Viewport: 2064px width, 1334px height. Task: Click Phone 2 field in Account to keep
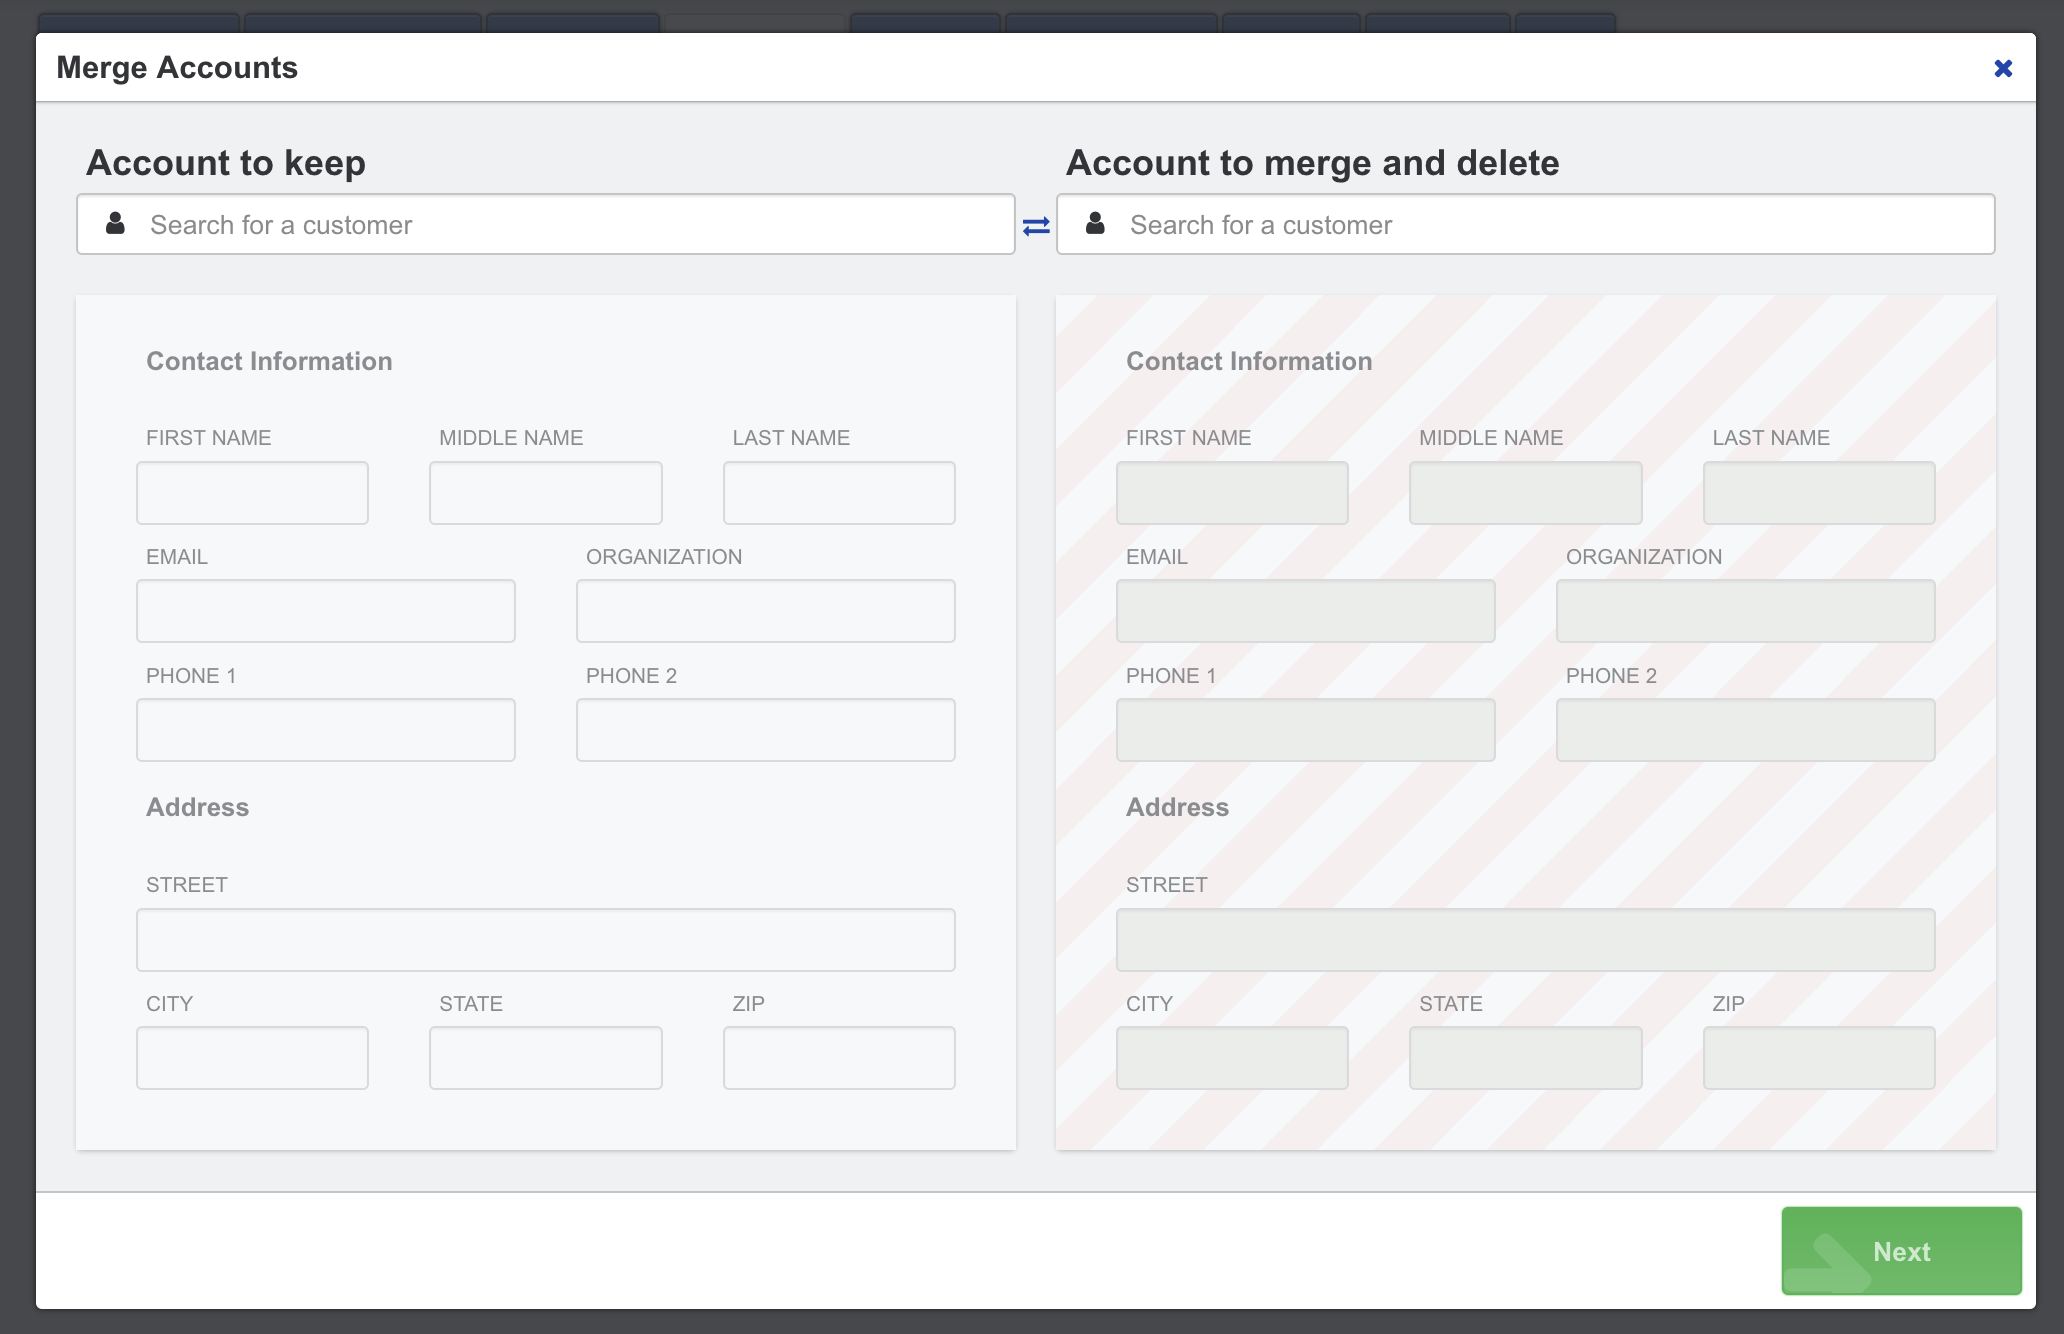pyautogui.click(x=766, y=730)
